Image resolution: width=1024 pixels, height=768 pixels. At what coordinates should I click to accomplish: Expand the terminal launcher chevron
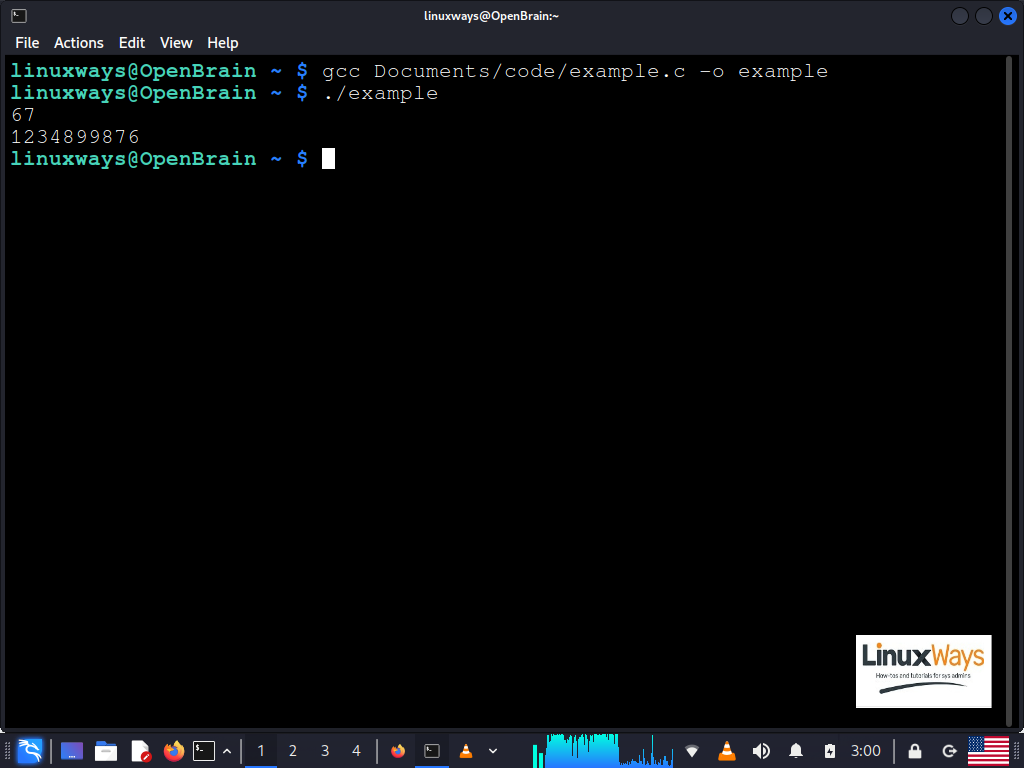pos(227,750)
